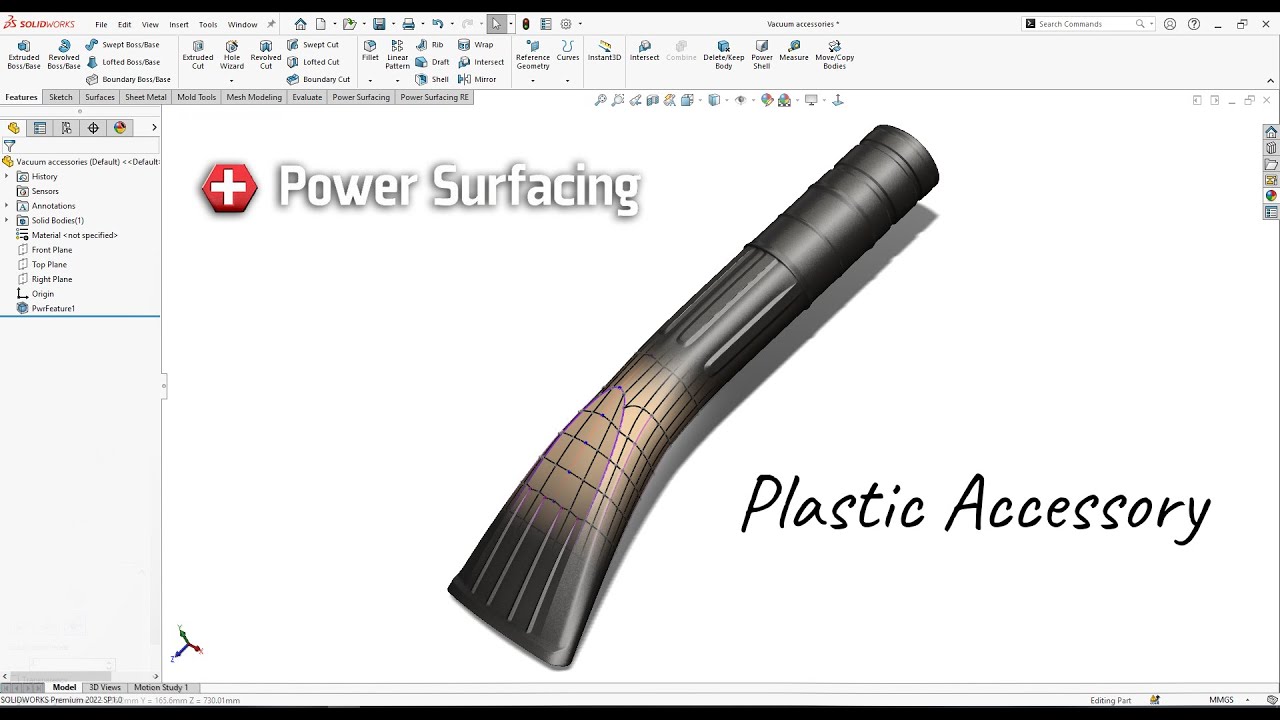Select the Fillet tool
The height and width of the screenshot is (720, 1280).
click(370, 51)
